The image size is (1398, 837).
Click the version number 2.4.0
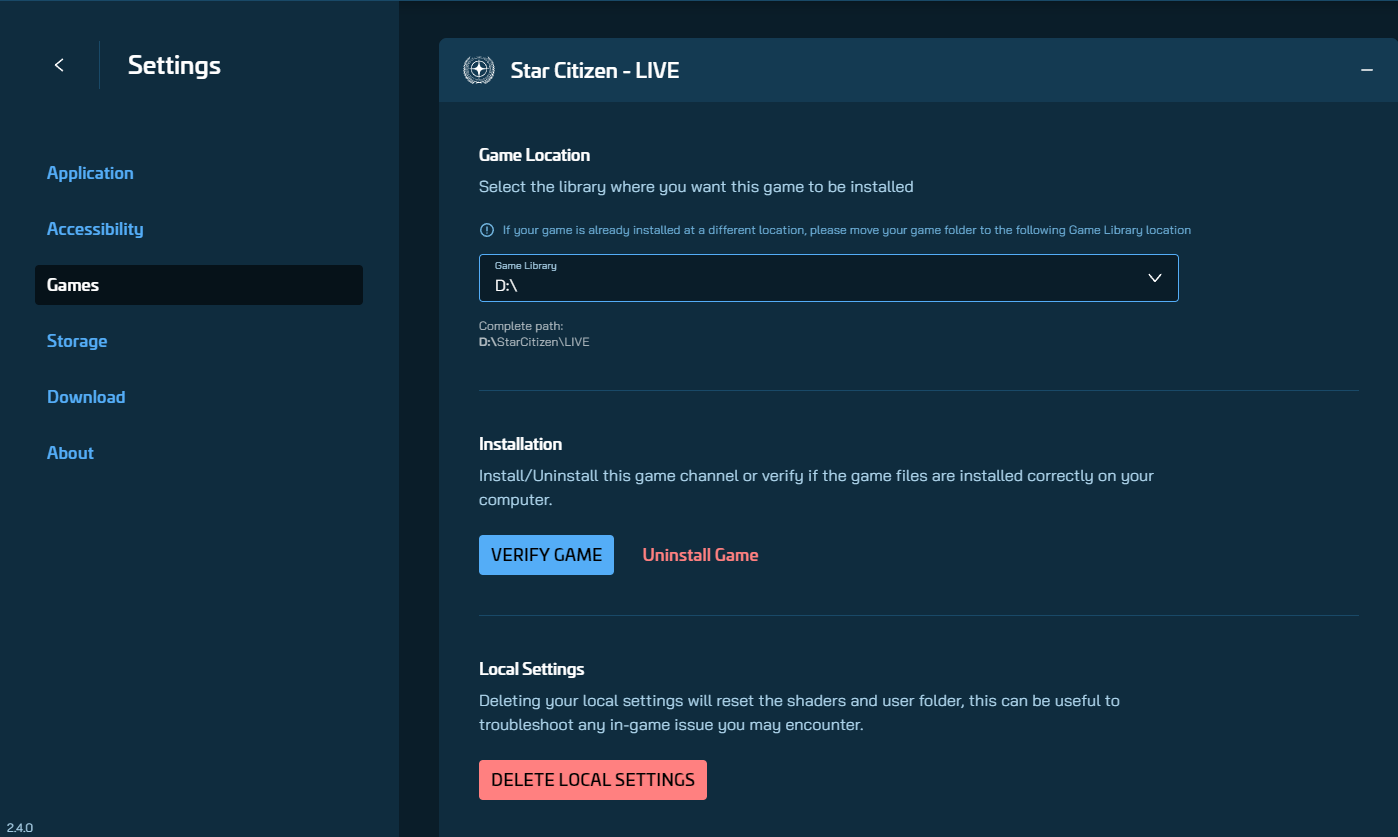click(x=20, y=828)
